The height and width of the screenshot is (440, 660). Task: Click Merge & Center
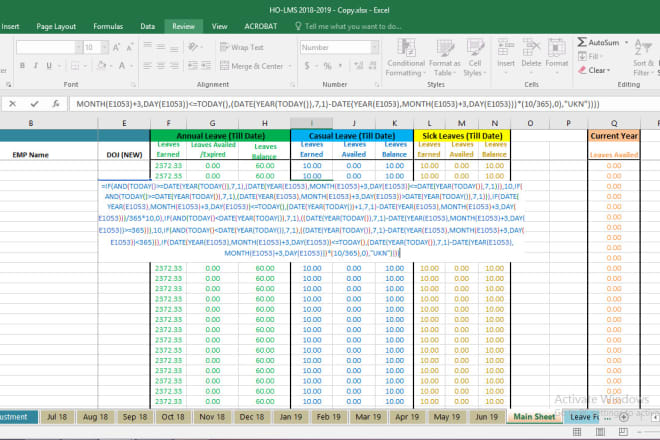click(x=252, y=66)
